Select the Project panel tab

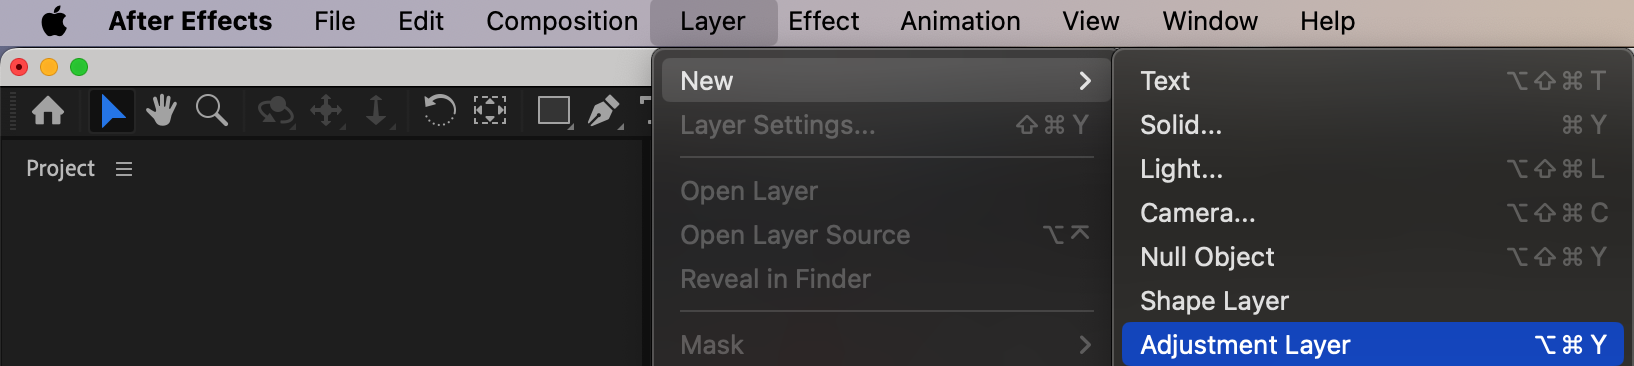(60, 169)
